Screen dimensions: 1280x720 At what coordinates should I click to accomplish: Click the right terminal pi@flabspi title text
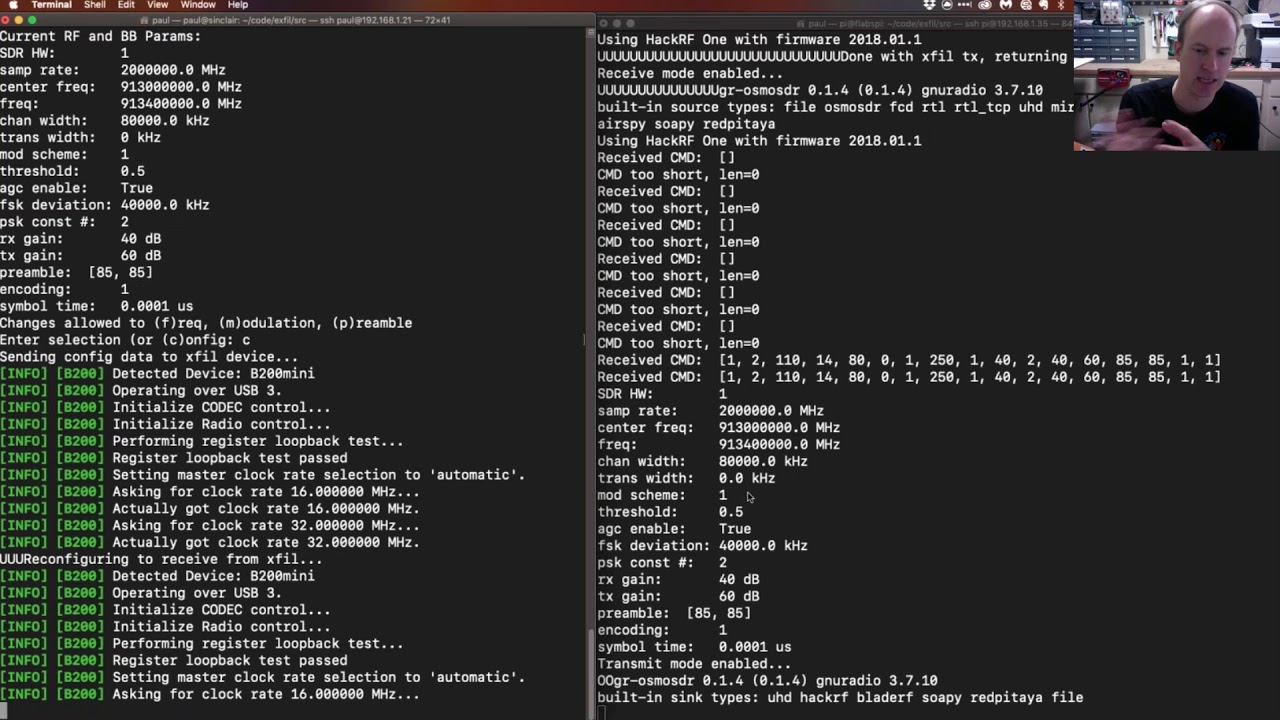[x=938, y=23]
